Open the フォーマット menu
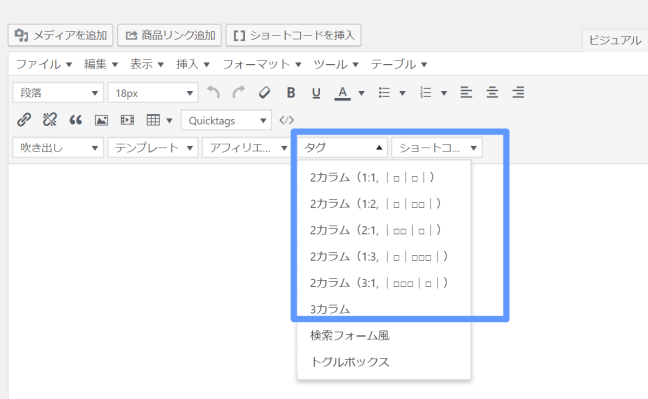648x399 pixels. [x=262, y=64]
